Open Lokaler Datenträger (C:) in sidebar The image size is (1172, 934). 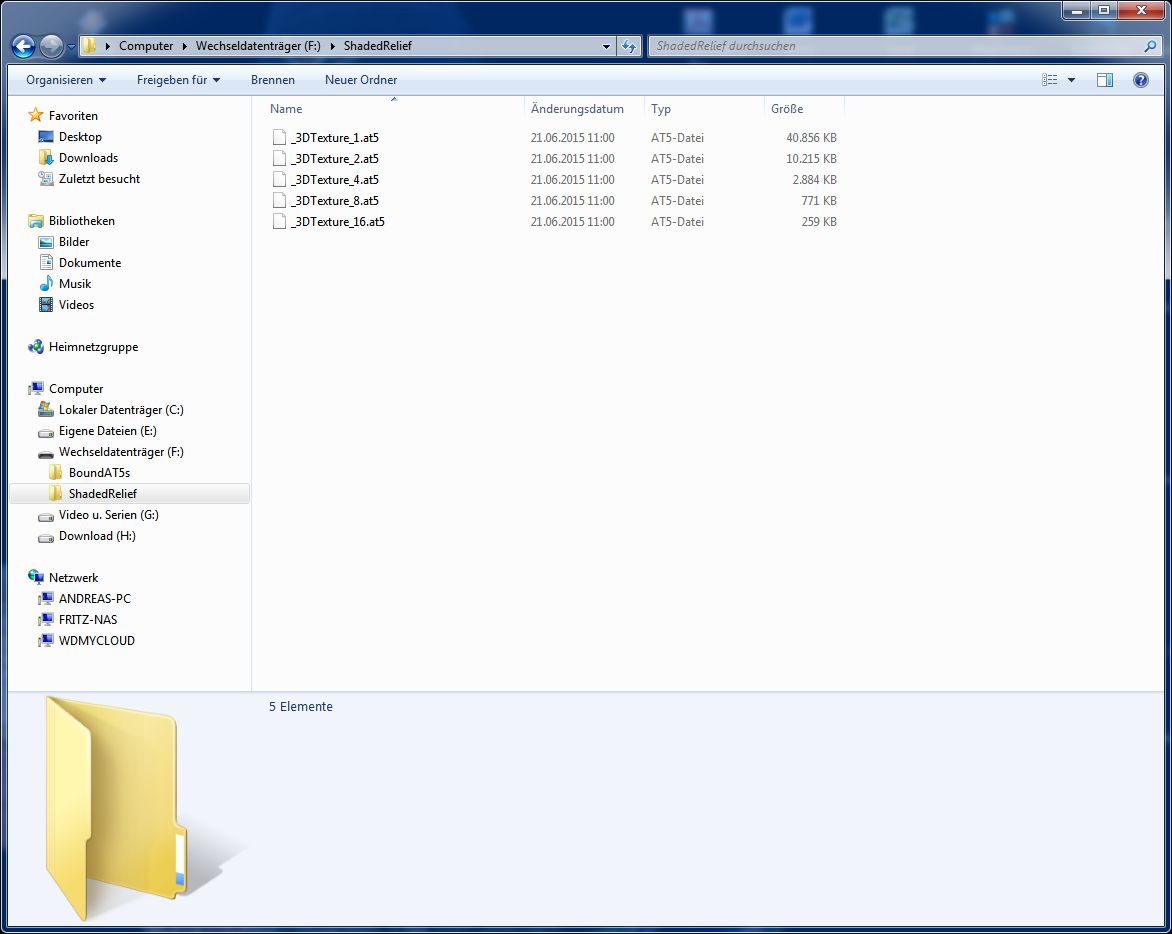(120, 410)
